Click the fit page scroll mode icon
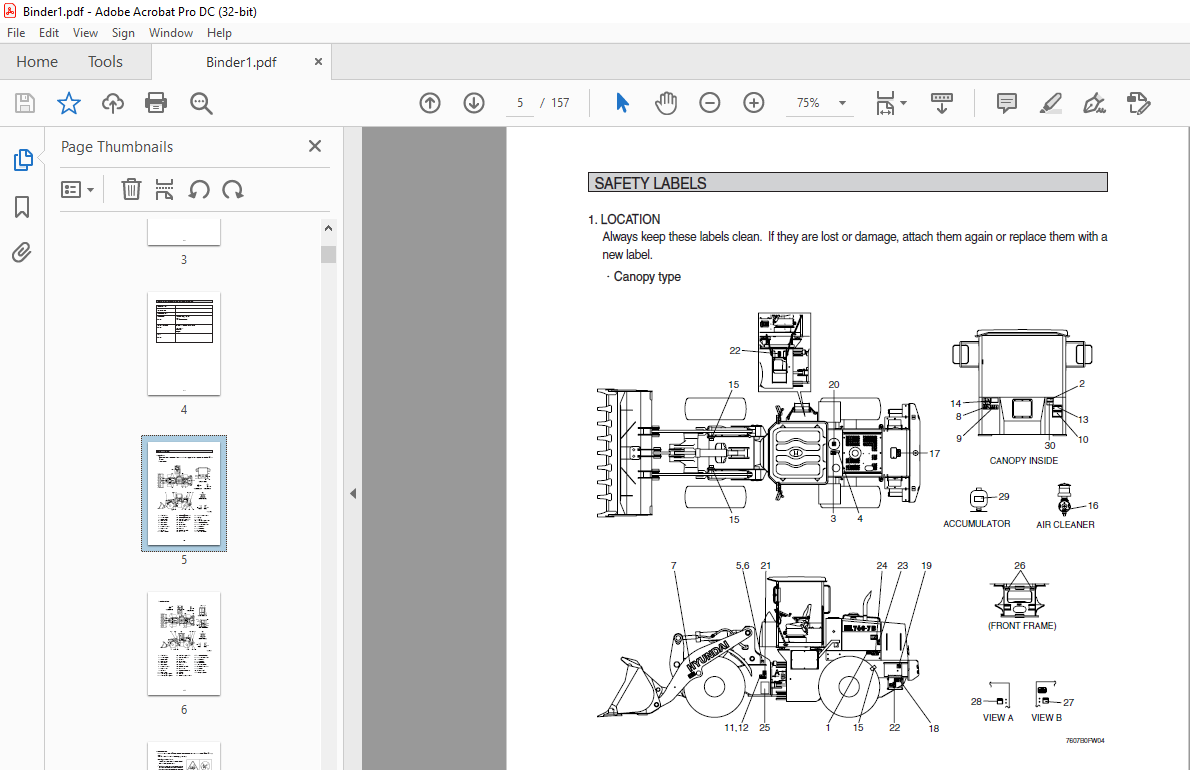Viewport: 1190px width, 770px height. [x=885, y=103]
